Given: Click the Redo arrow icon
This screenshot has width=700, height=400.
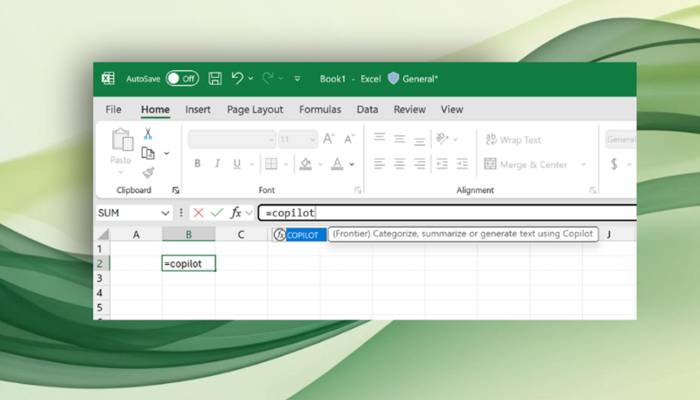Looking at the screenshot, I should (268, 78).
